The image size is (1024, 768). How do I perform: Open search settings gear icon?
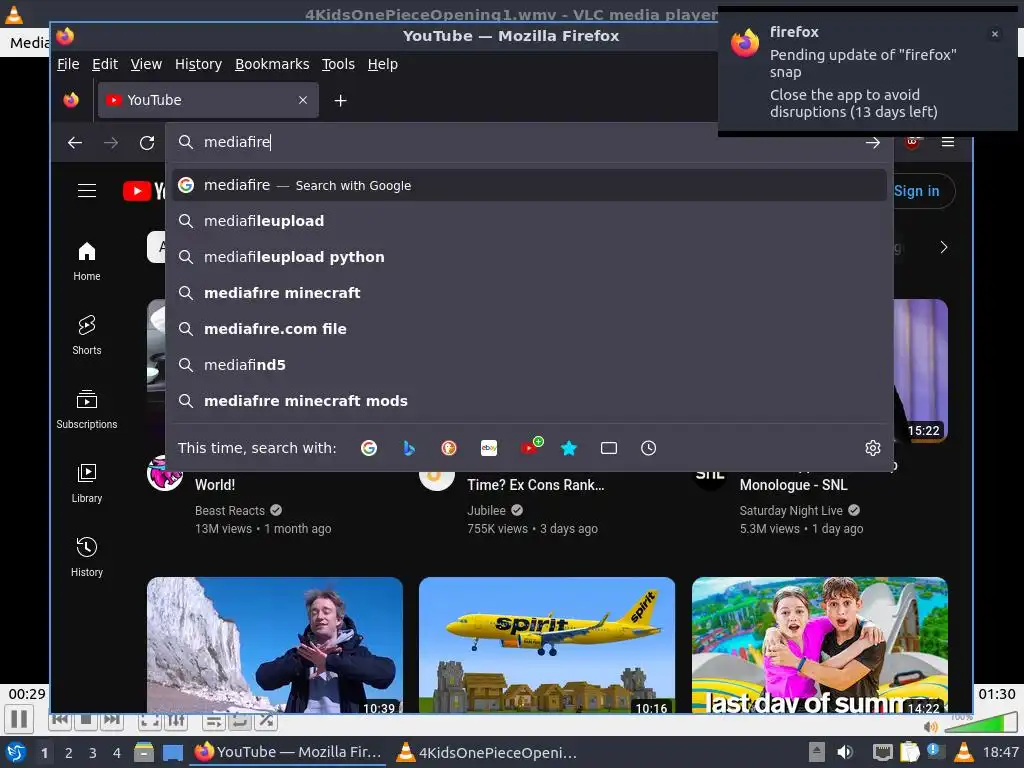point(872,448)
